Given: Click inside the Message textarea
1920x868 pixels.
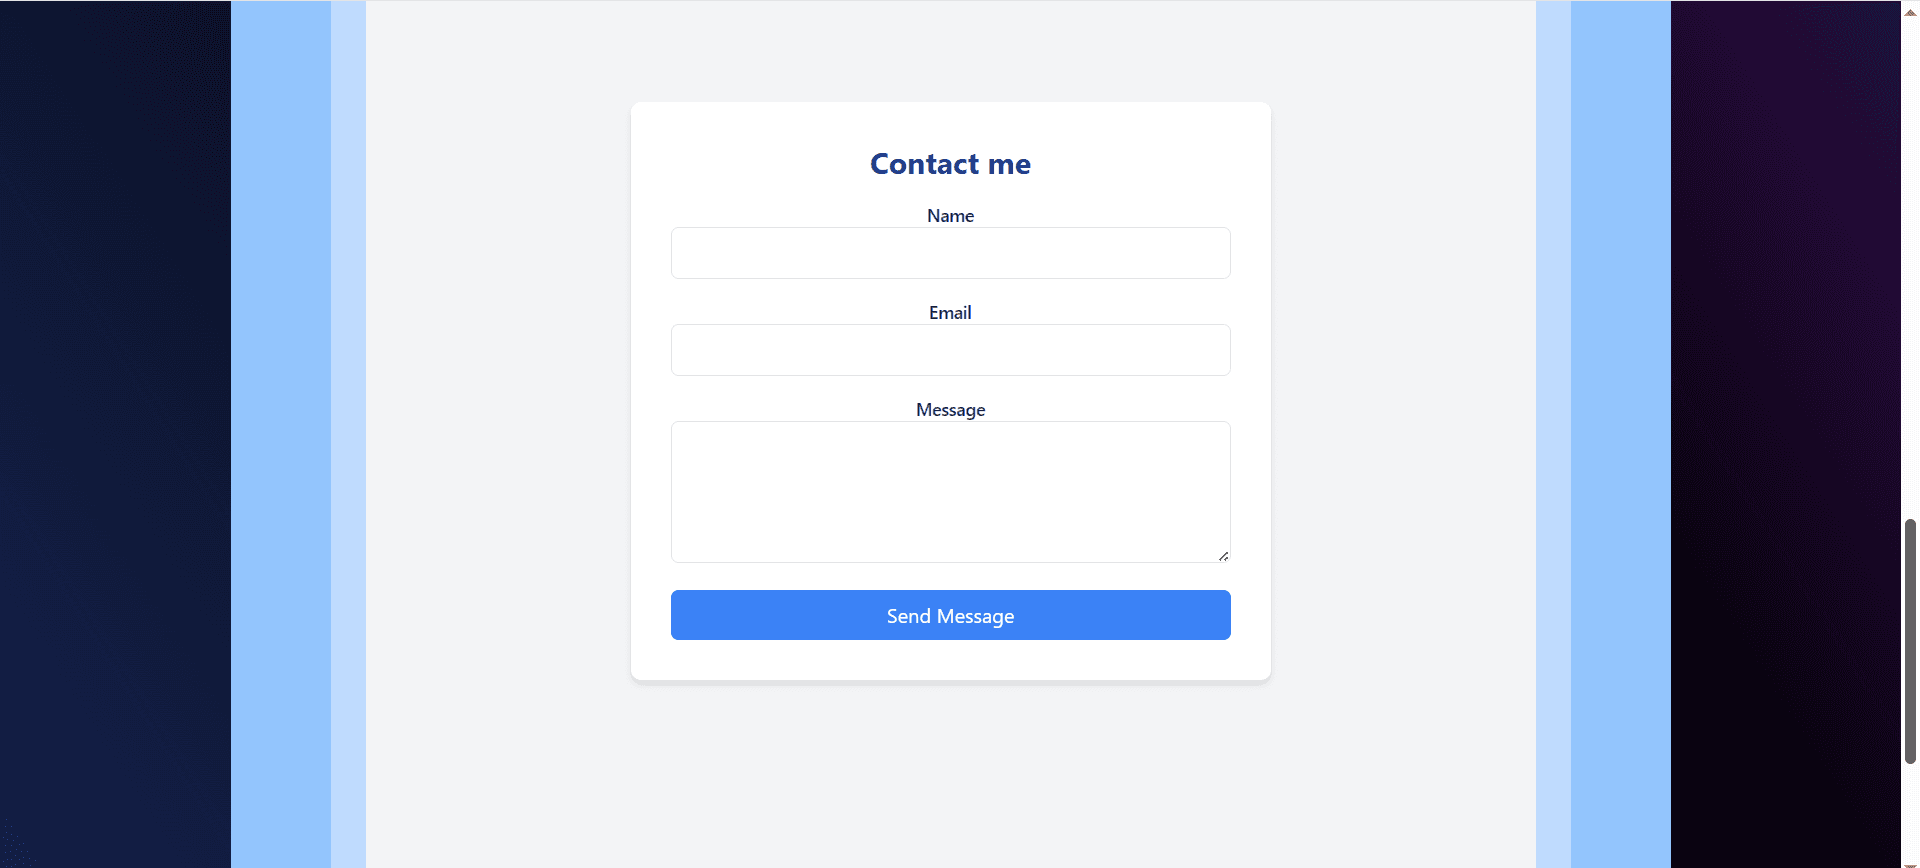Looking at the screenshot, I should coord(950,491).
